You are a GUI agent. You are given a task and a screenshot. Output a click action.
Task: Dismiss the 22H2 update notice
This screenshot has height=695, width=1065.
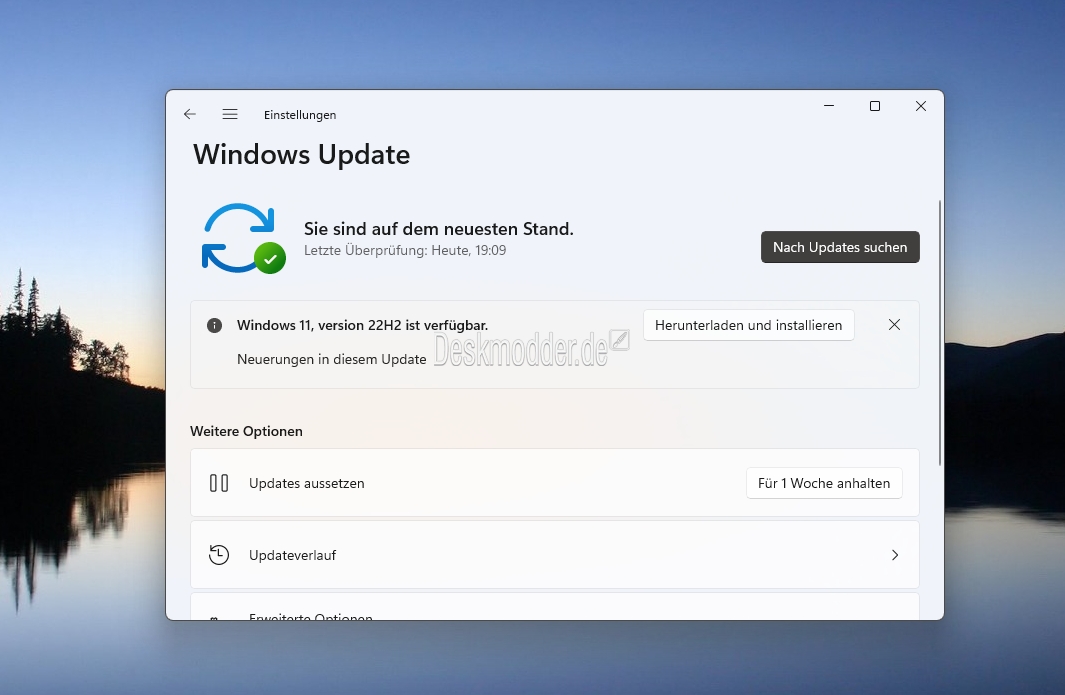[x=894, y=325]
